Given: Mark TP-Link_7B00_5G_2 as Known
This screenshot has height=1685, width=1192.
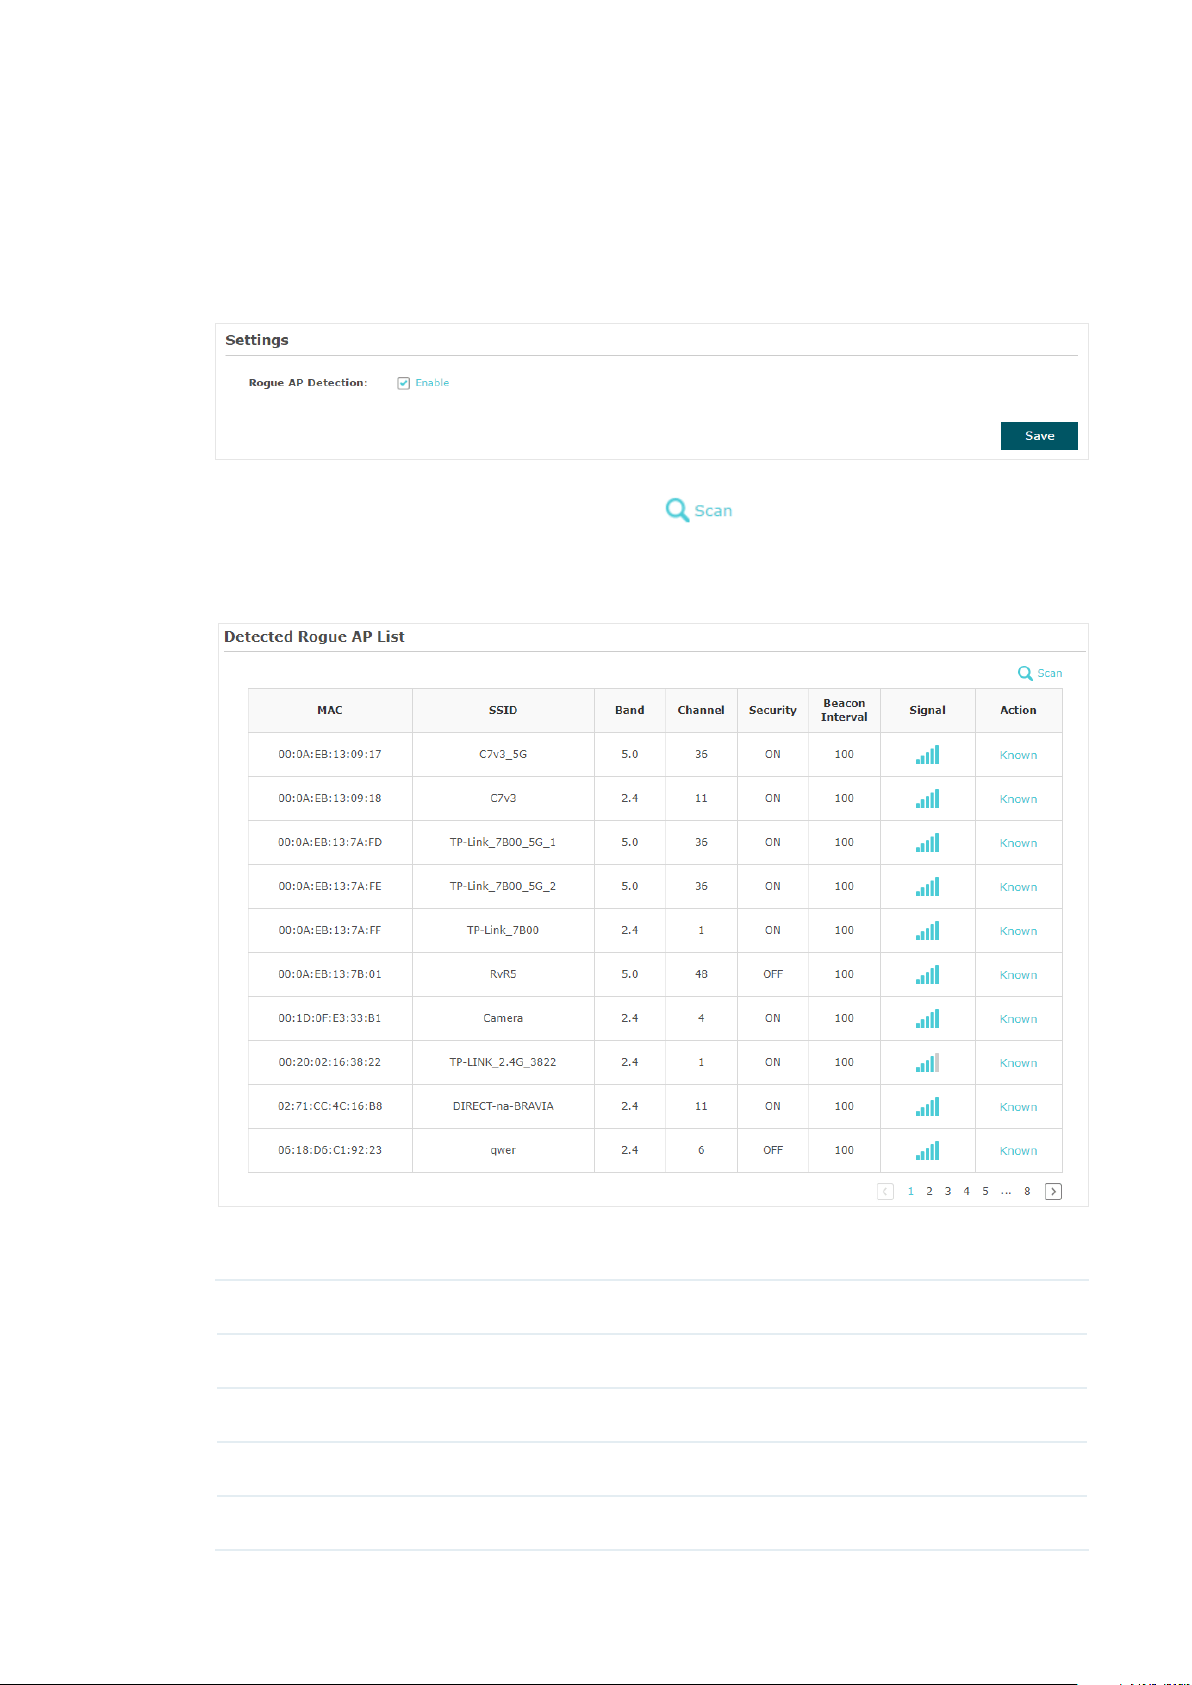Looking at the screenshot, I should point(1018,887).
